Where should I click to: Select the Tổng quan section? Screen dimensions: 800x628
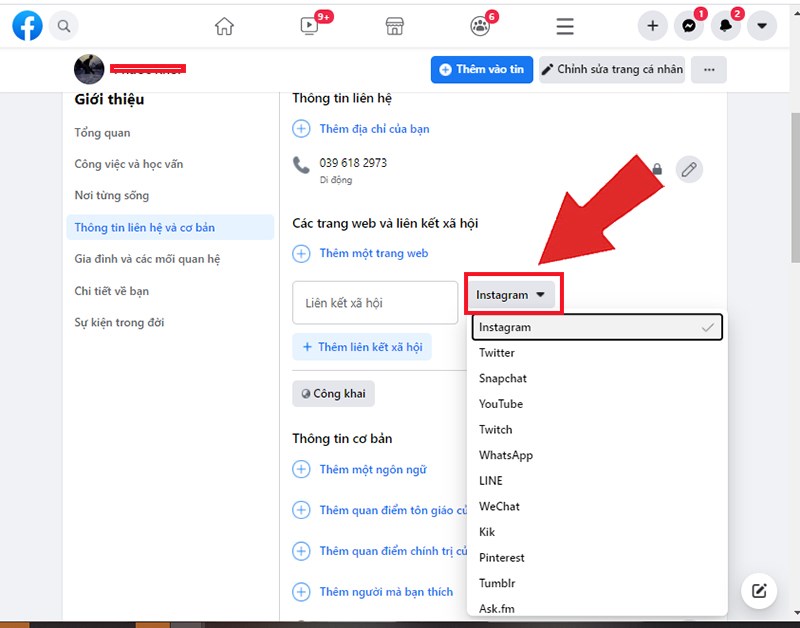click(x=102, y=133)
